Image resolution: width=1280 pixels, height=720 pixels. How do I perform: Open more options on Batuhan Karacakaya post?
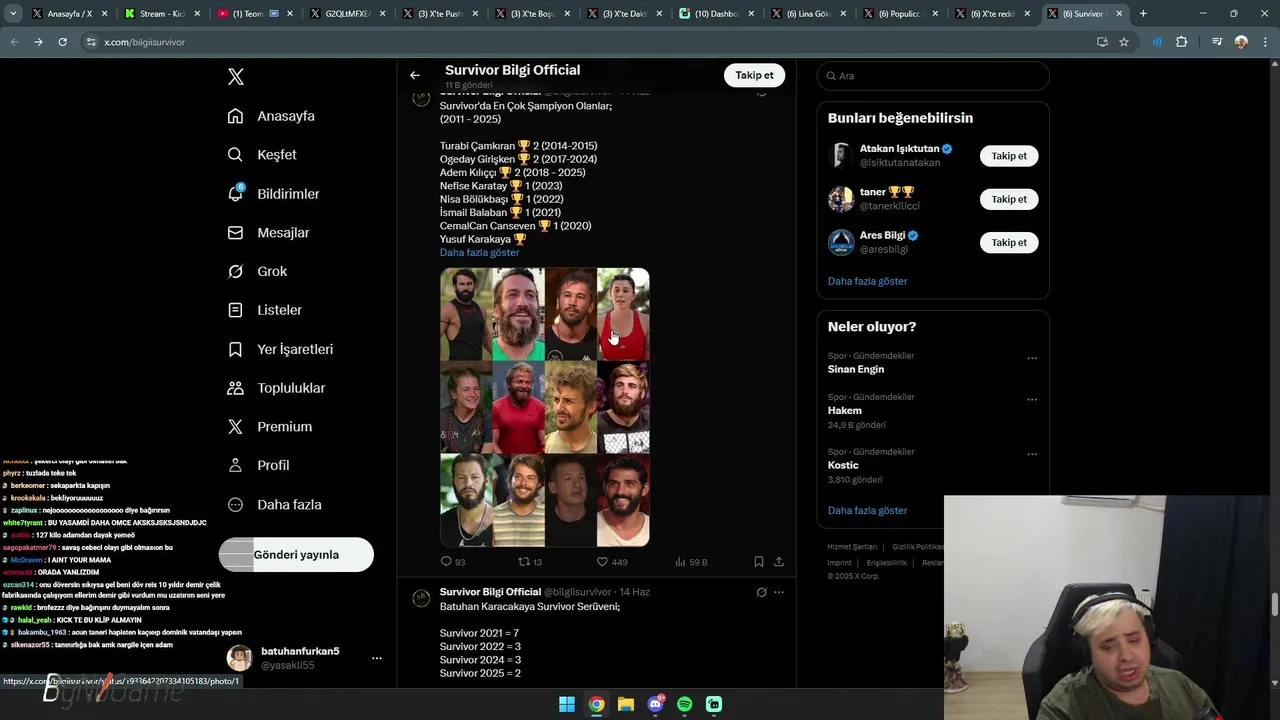pos(779,592)
